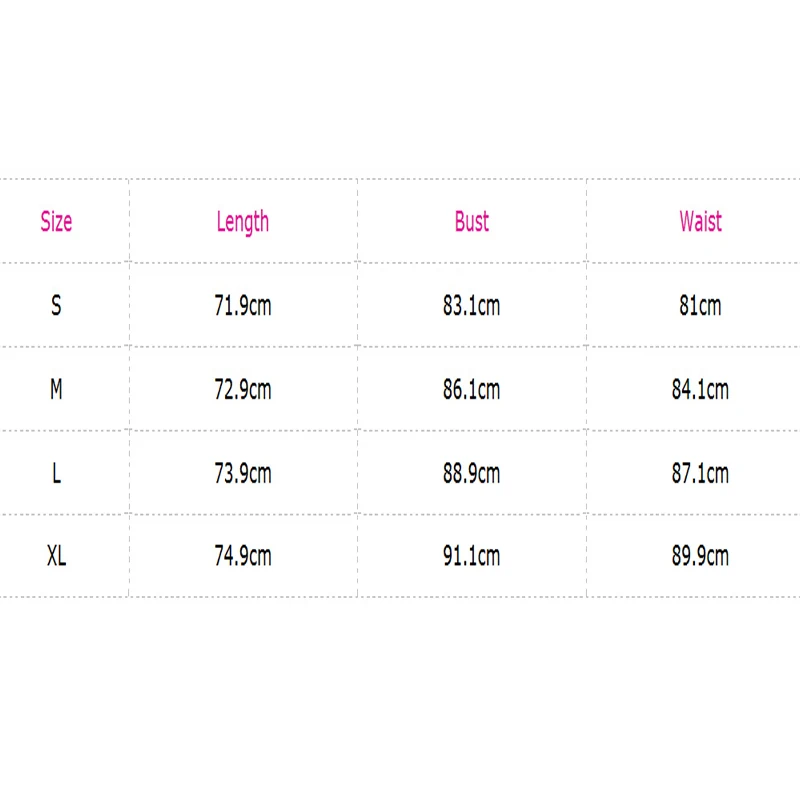This screenshot has width=800, height=800.
Task: Click the Size column header
Action: coord(56,222)
